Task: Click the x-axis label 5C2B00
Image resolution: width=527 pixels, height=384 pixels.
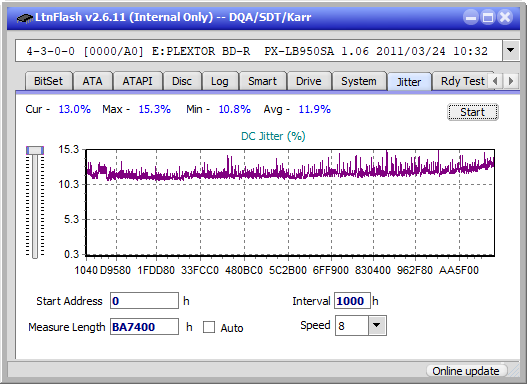Action: tap(288, 270)
